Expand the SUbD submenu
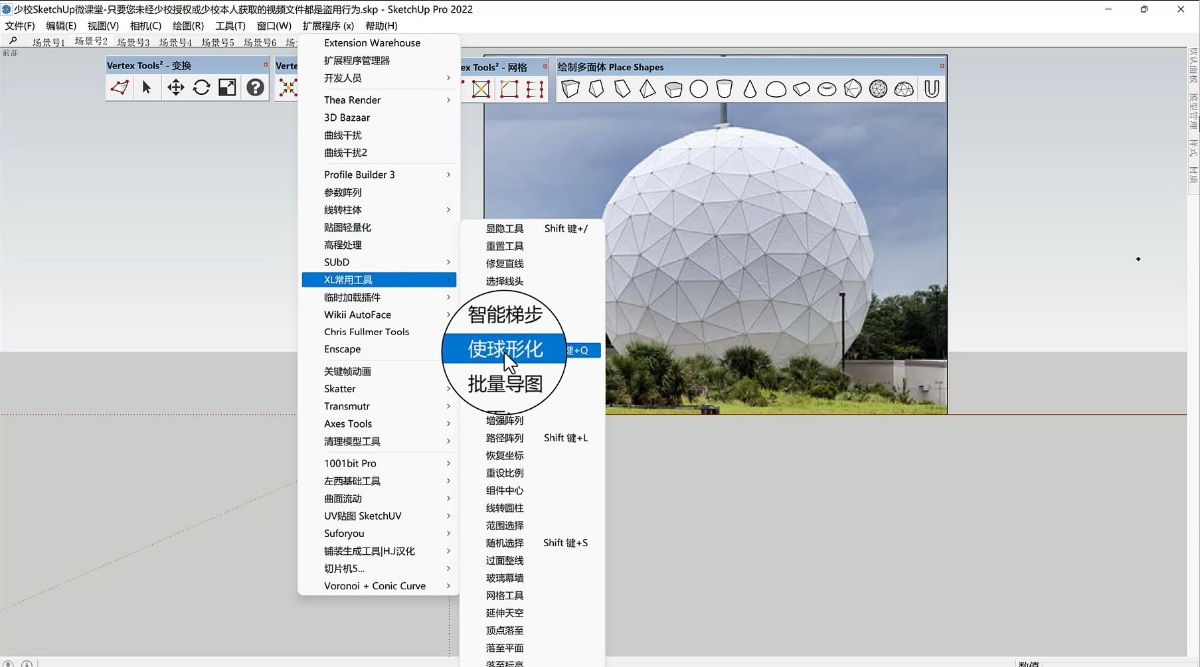 tap(379, 262)
